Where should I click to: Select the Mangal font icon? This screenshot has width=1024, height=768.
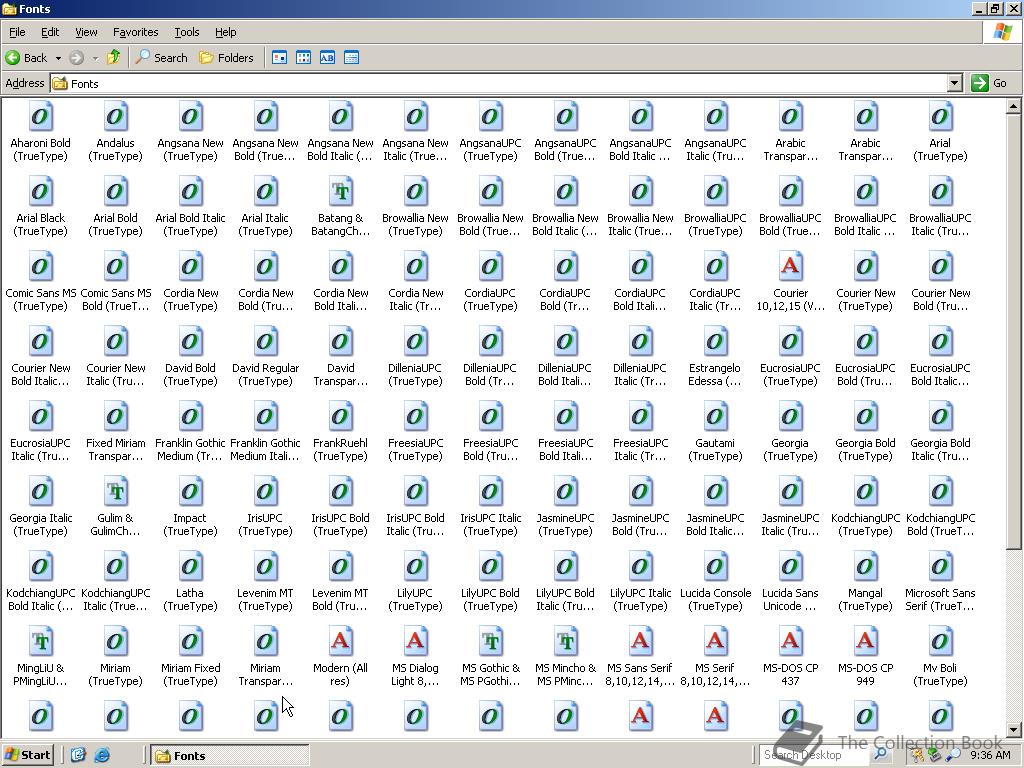click(x=865, y=568)
